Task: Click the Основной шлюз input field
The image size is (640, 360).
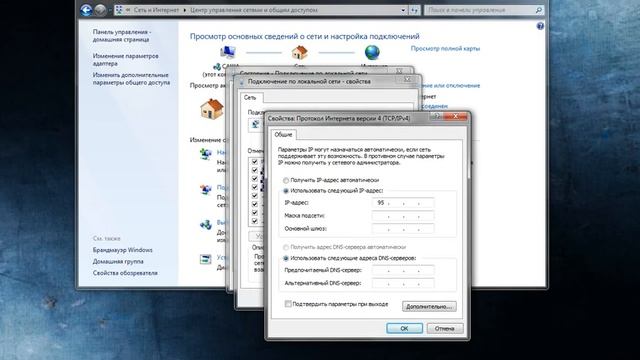Action: [403, 229]
